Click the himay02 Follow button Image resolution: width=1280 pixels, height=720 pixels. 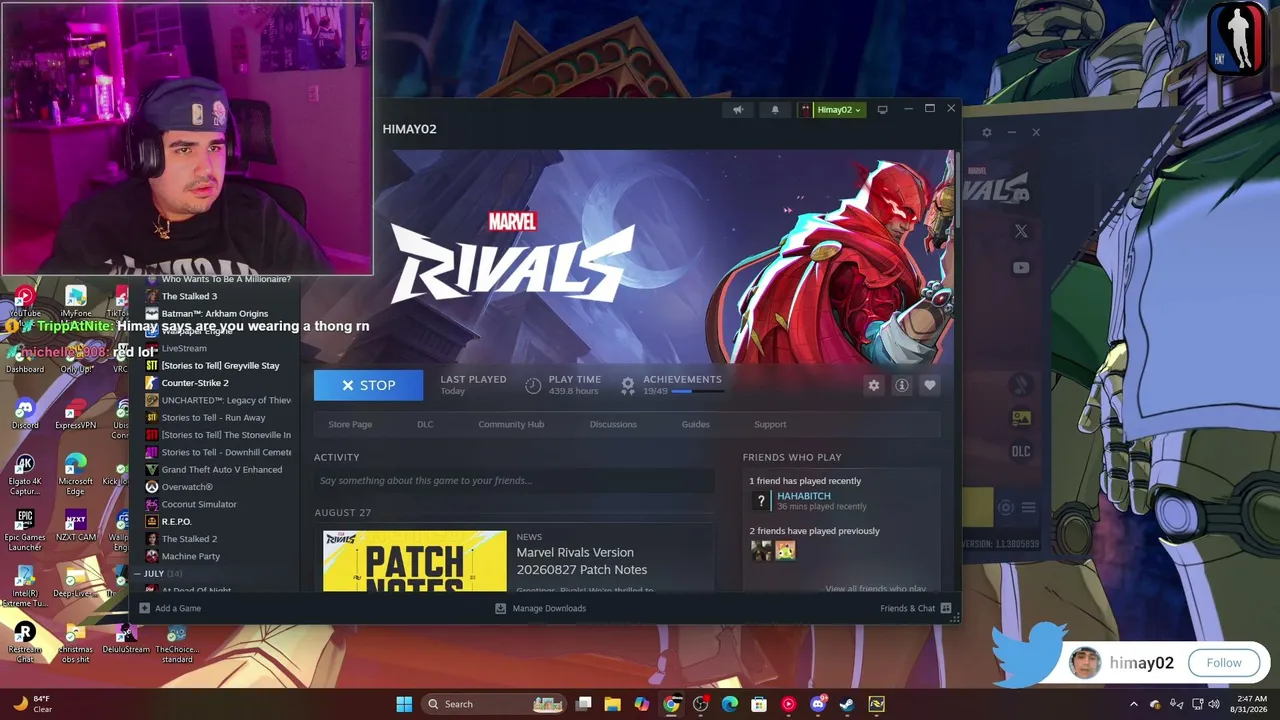coord(1223,663)
